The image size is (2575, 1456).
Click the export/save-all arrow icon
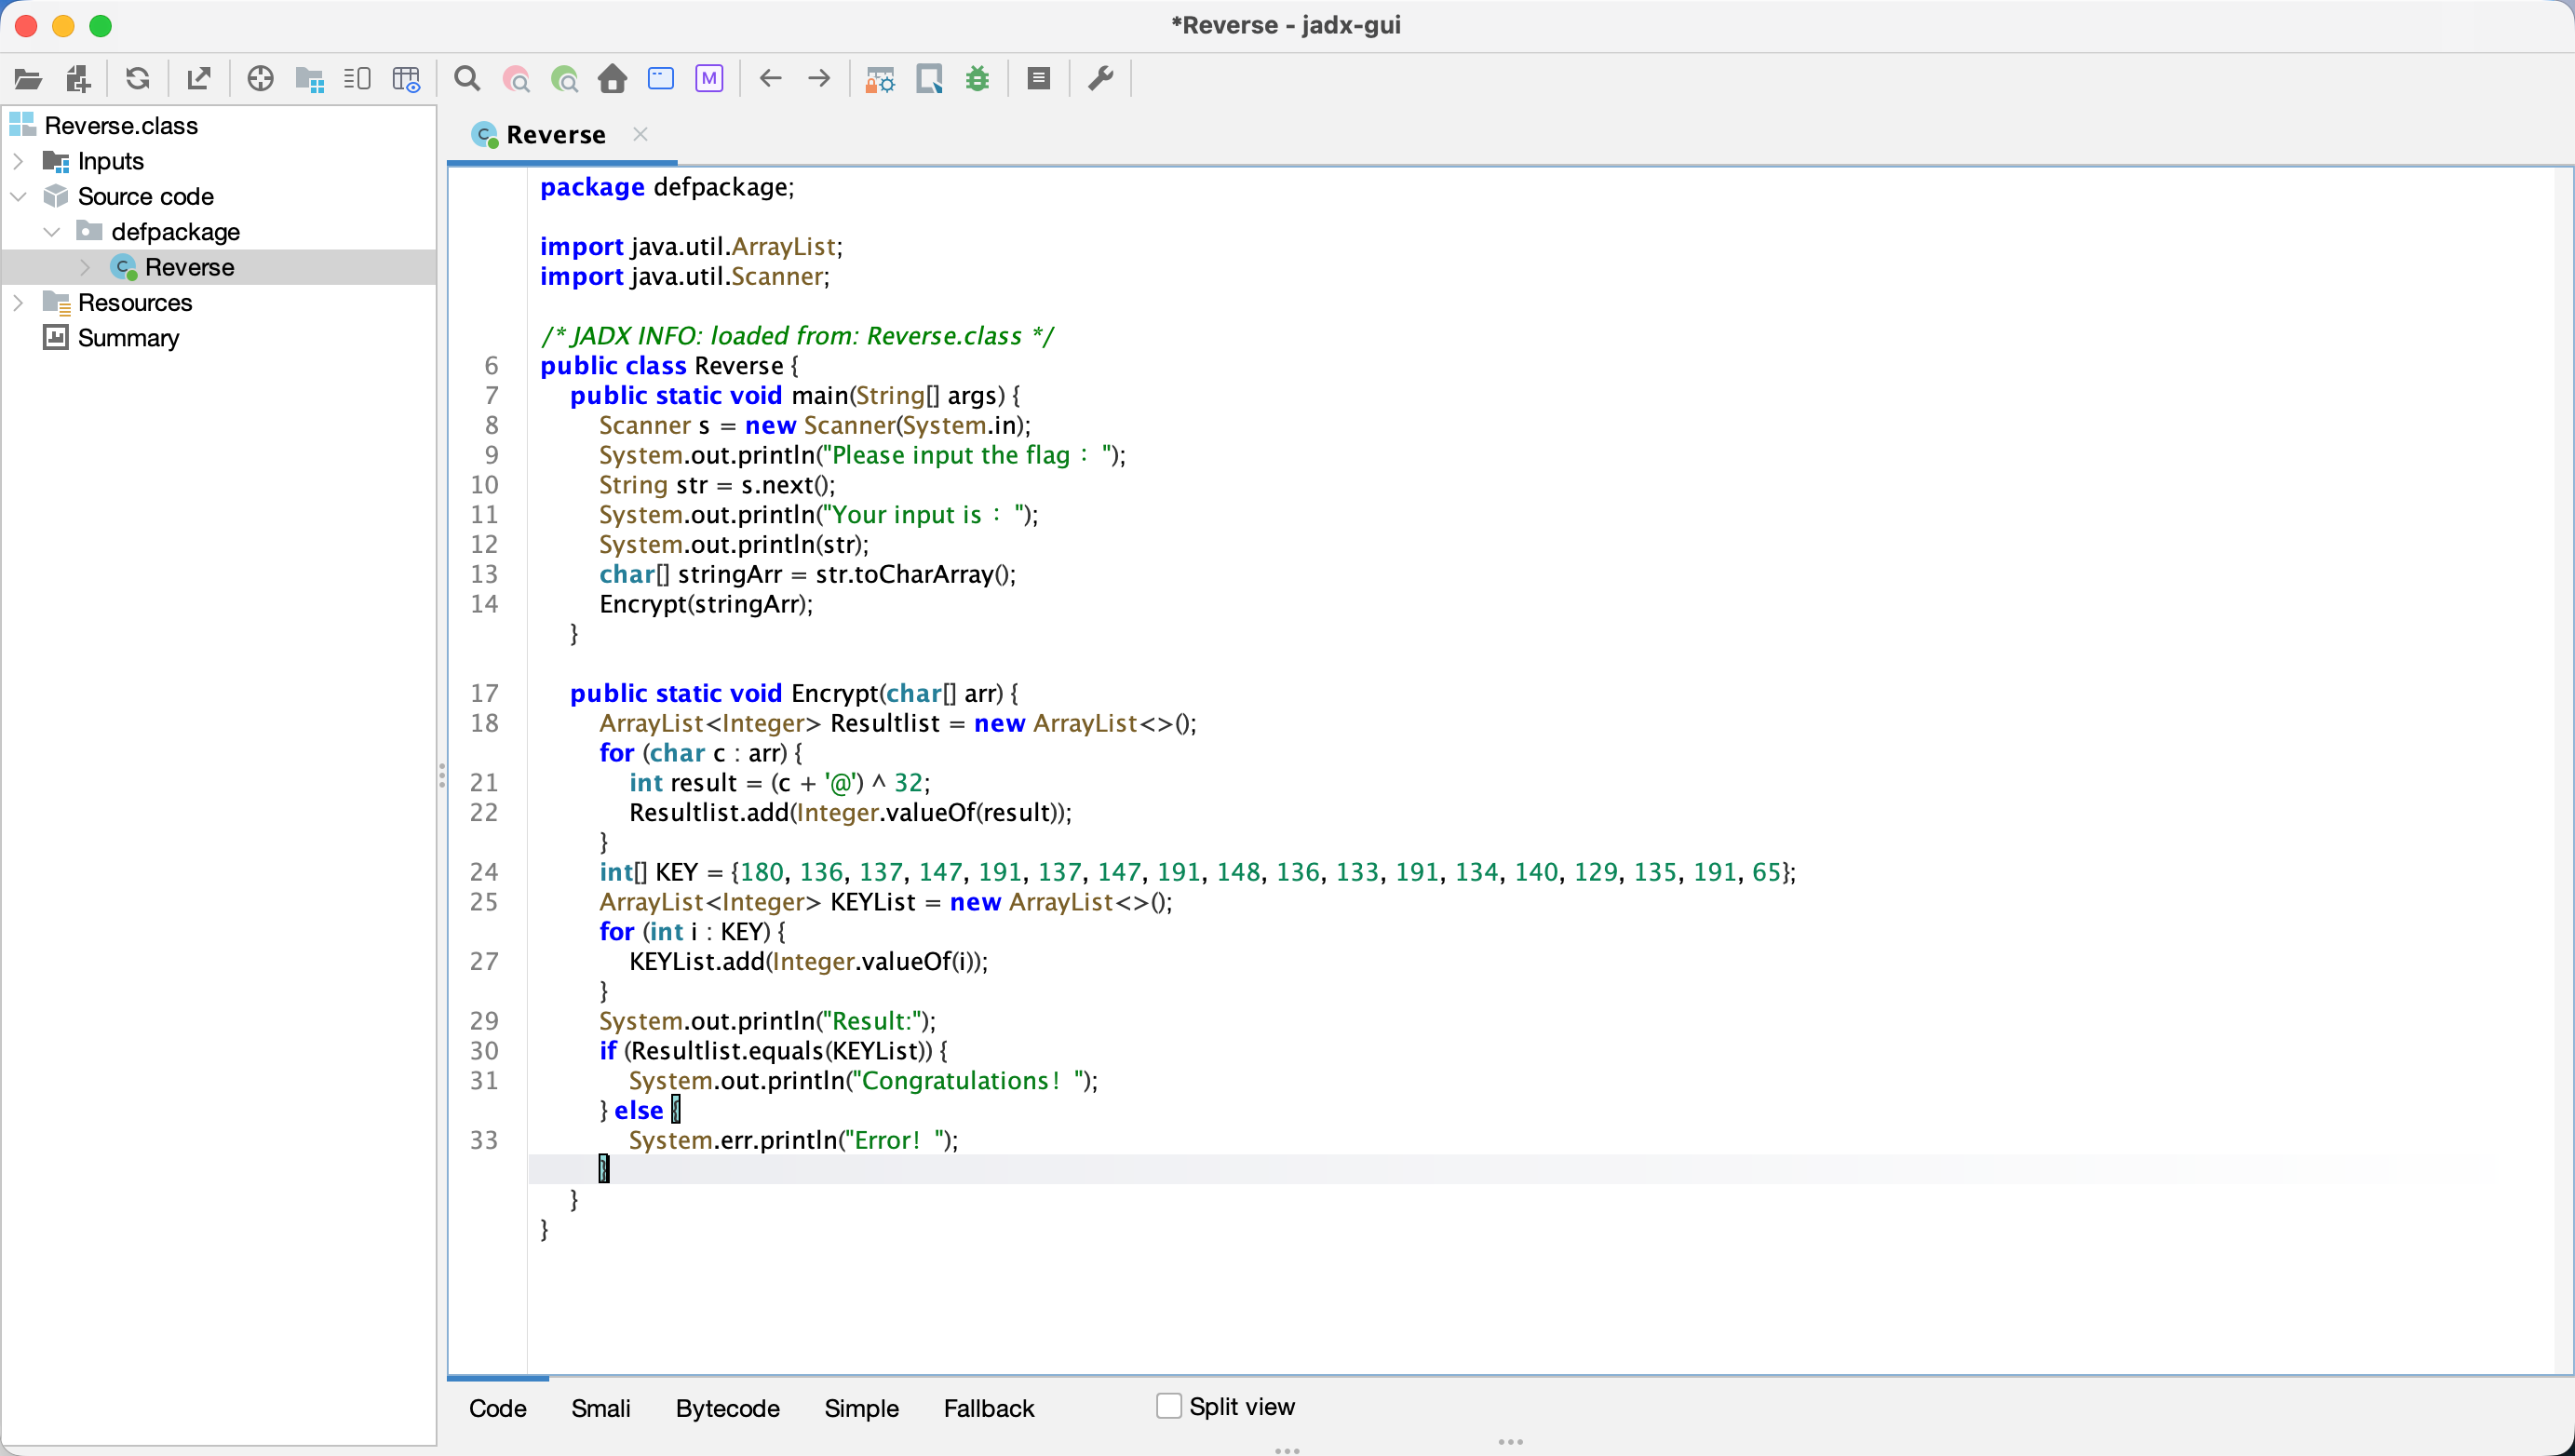point(199,79)
